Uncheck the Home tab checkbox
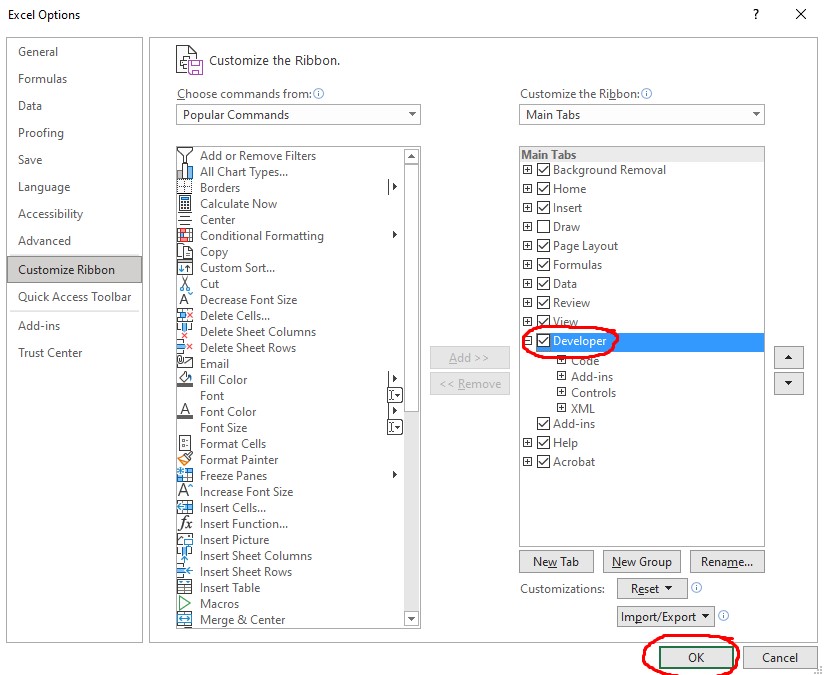 click(x=543, y=189)
